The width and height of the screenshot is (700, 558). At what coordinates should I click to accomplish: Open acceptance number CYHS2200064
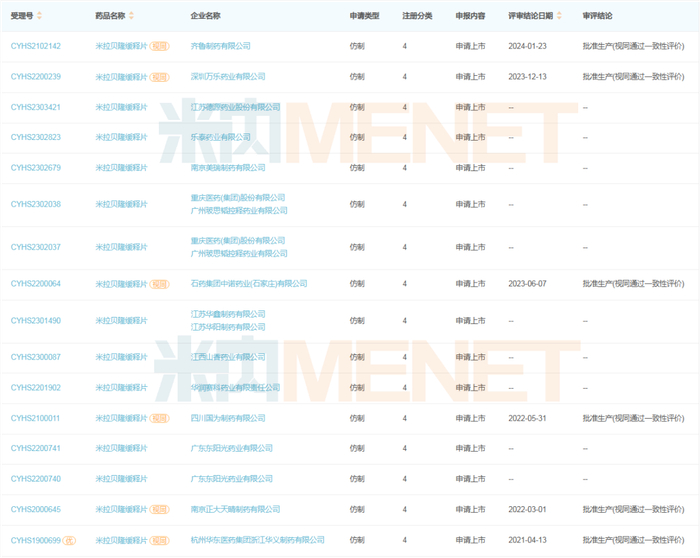click(36, 283)
